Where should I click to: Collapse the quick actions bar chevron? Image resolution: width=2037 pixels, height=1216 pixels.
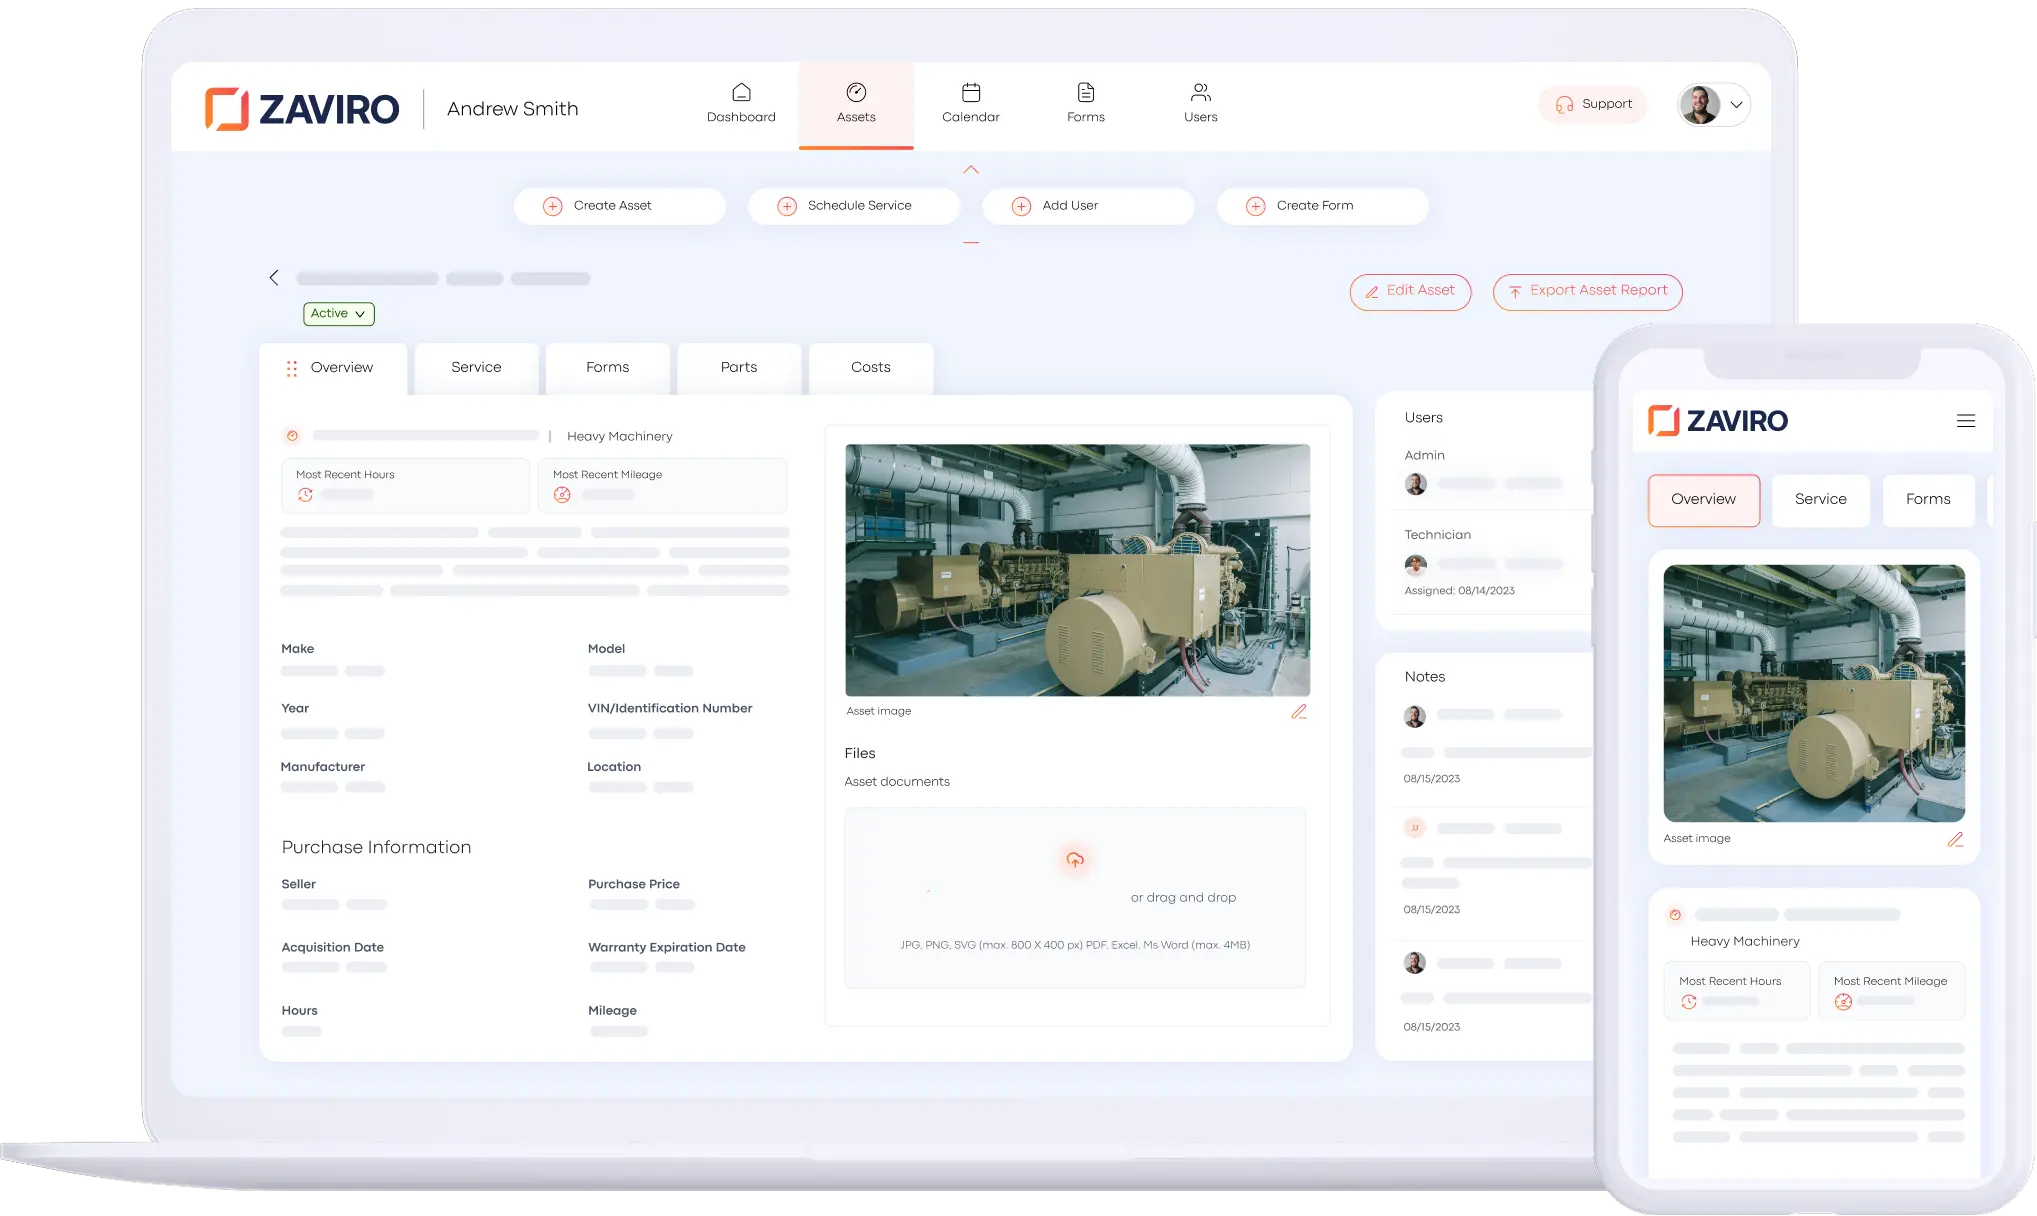[970, 170]
